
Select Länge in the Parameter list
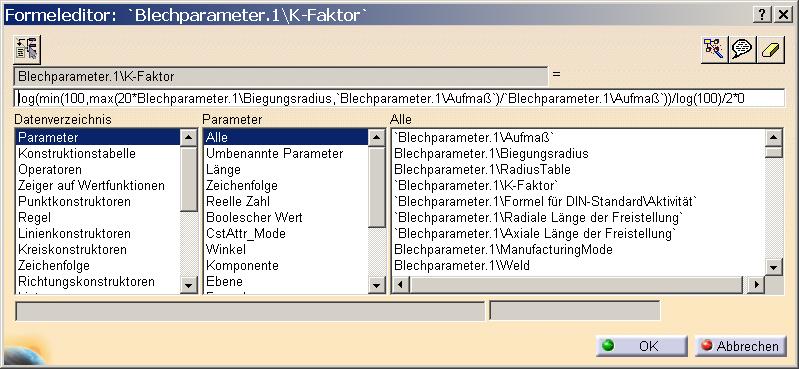click(x=285, y=169)
